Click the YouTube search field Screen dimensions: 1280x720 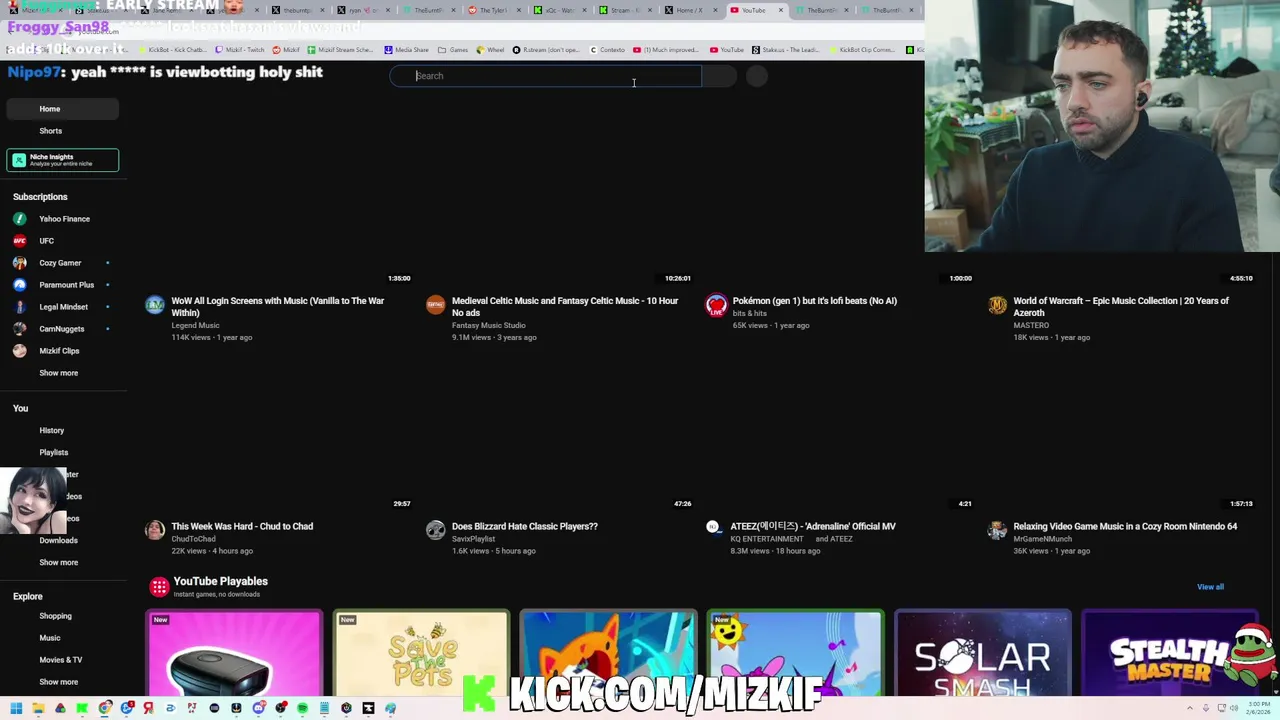[x=546, y=76]
